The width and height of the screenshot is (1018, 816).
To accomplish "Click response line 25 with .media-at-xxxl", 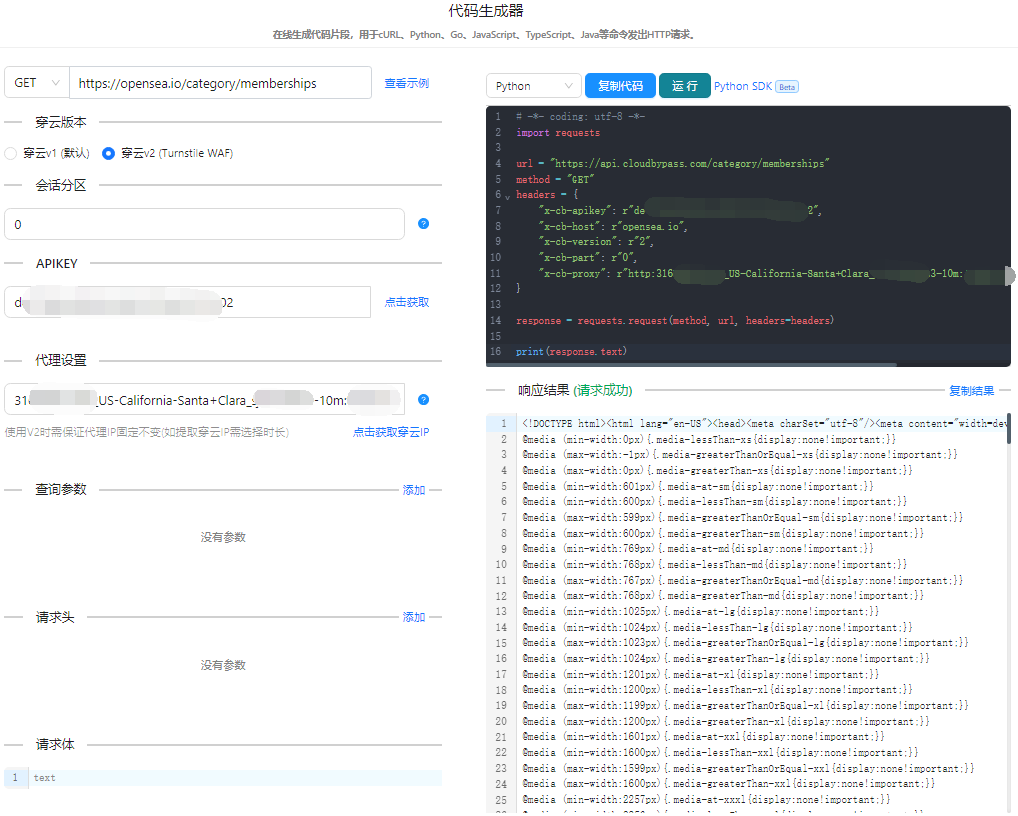I will (x=706, y=800).
